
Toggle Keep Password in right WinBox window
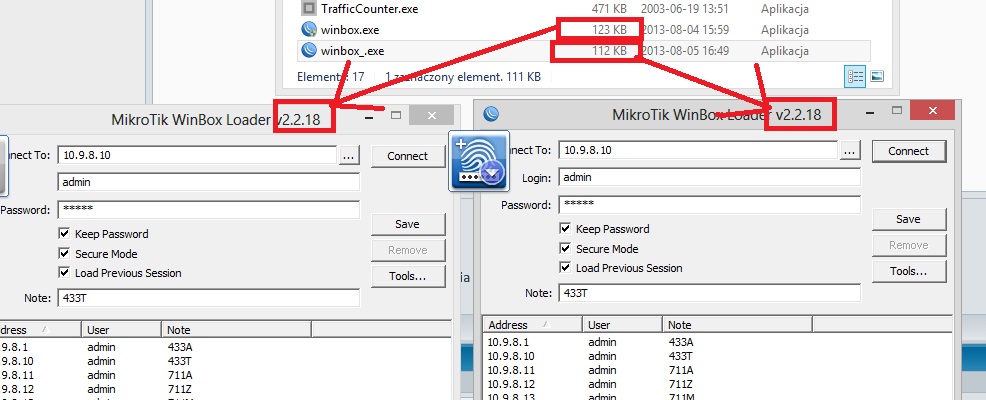click(x=565, y=229)
